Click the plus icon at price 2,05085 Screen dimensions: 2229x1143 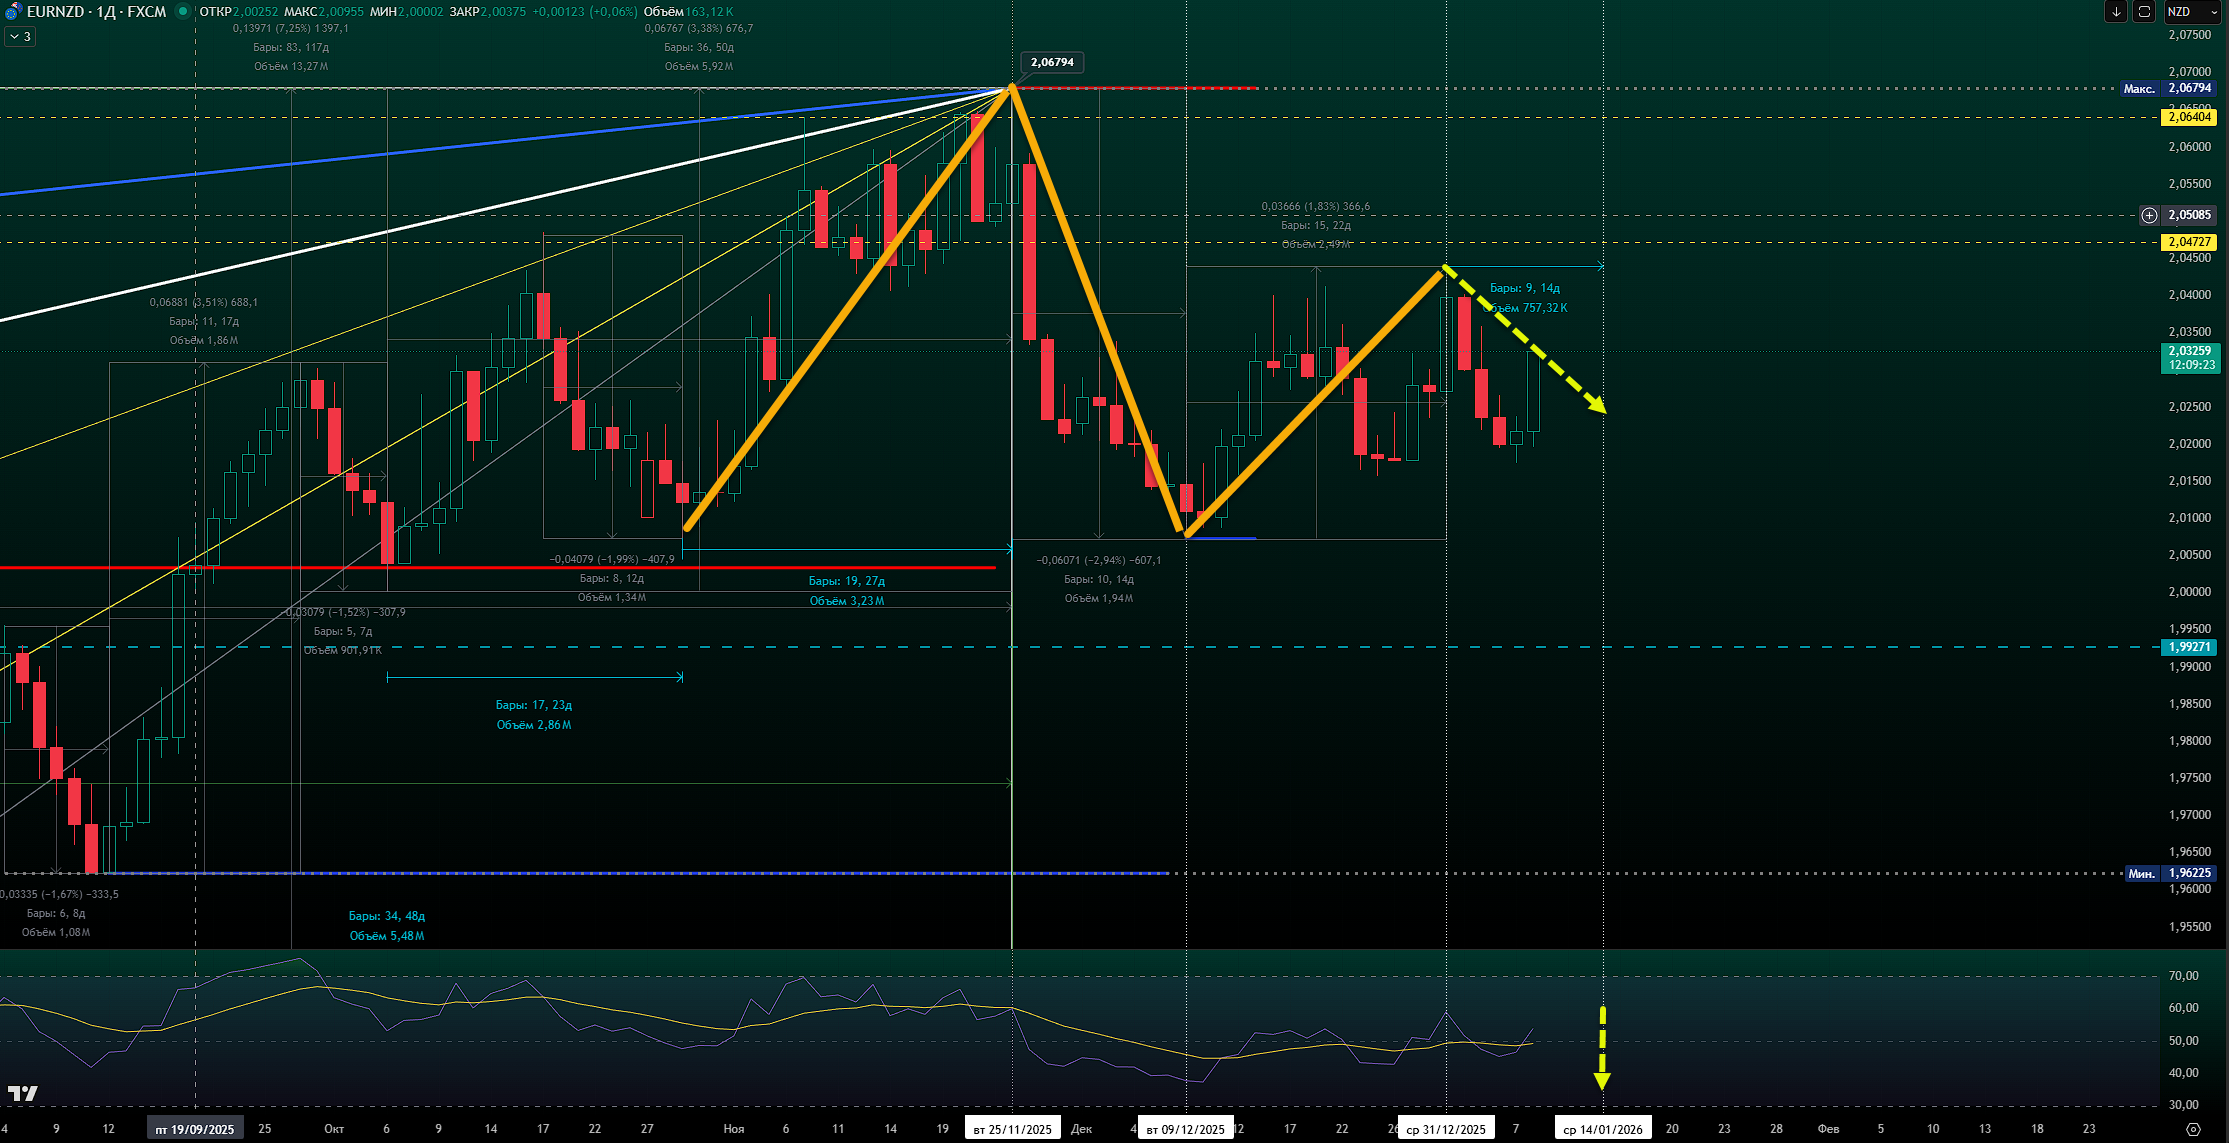2149,215
